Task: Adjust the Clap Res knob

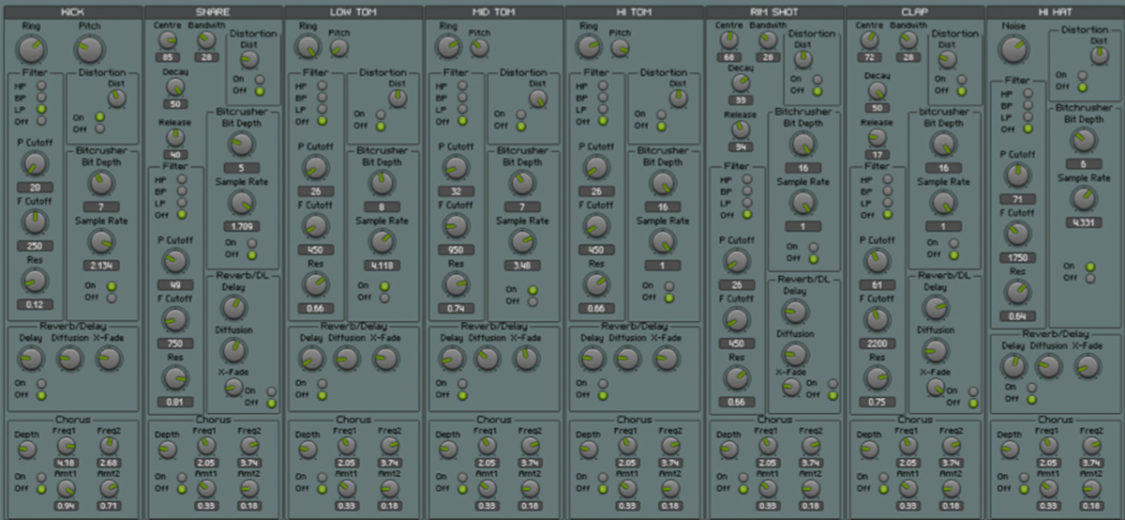Action: (877, 378)
